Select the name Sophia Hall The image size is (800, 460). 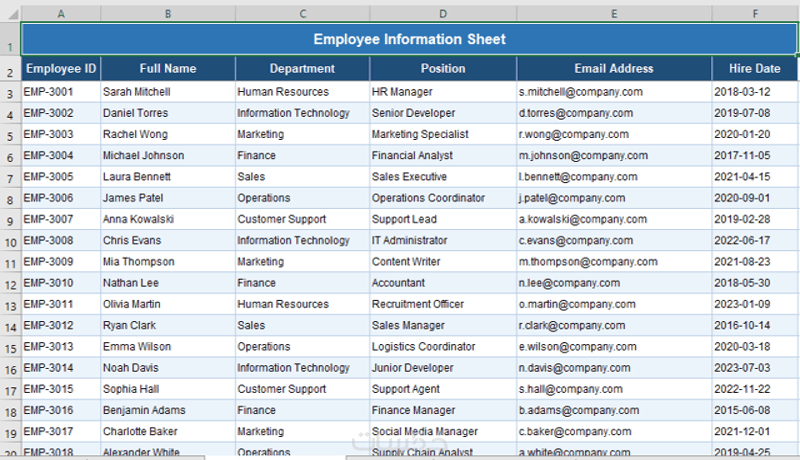click(168, 389)
